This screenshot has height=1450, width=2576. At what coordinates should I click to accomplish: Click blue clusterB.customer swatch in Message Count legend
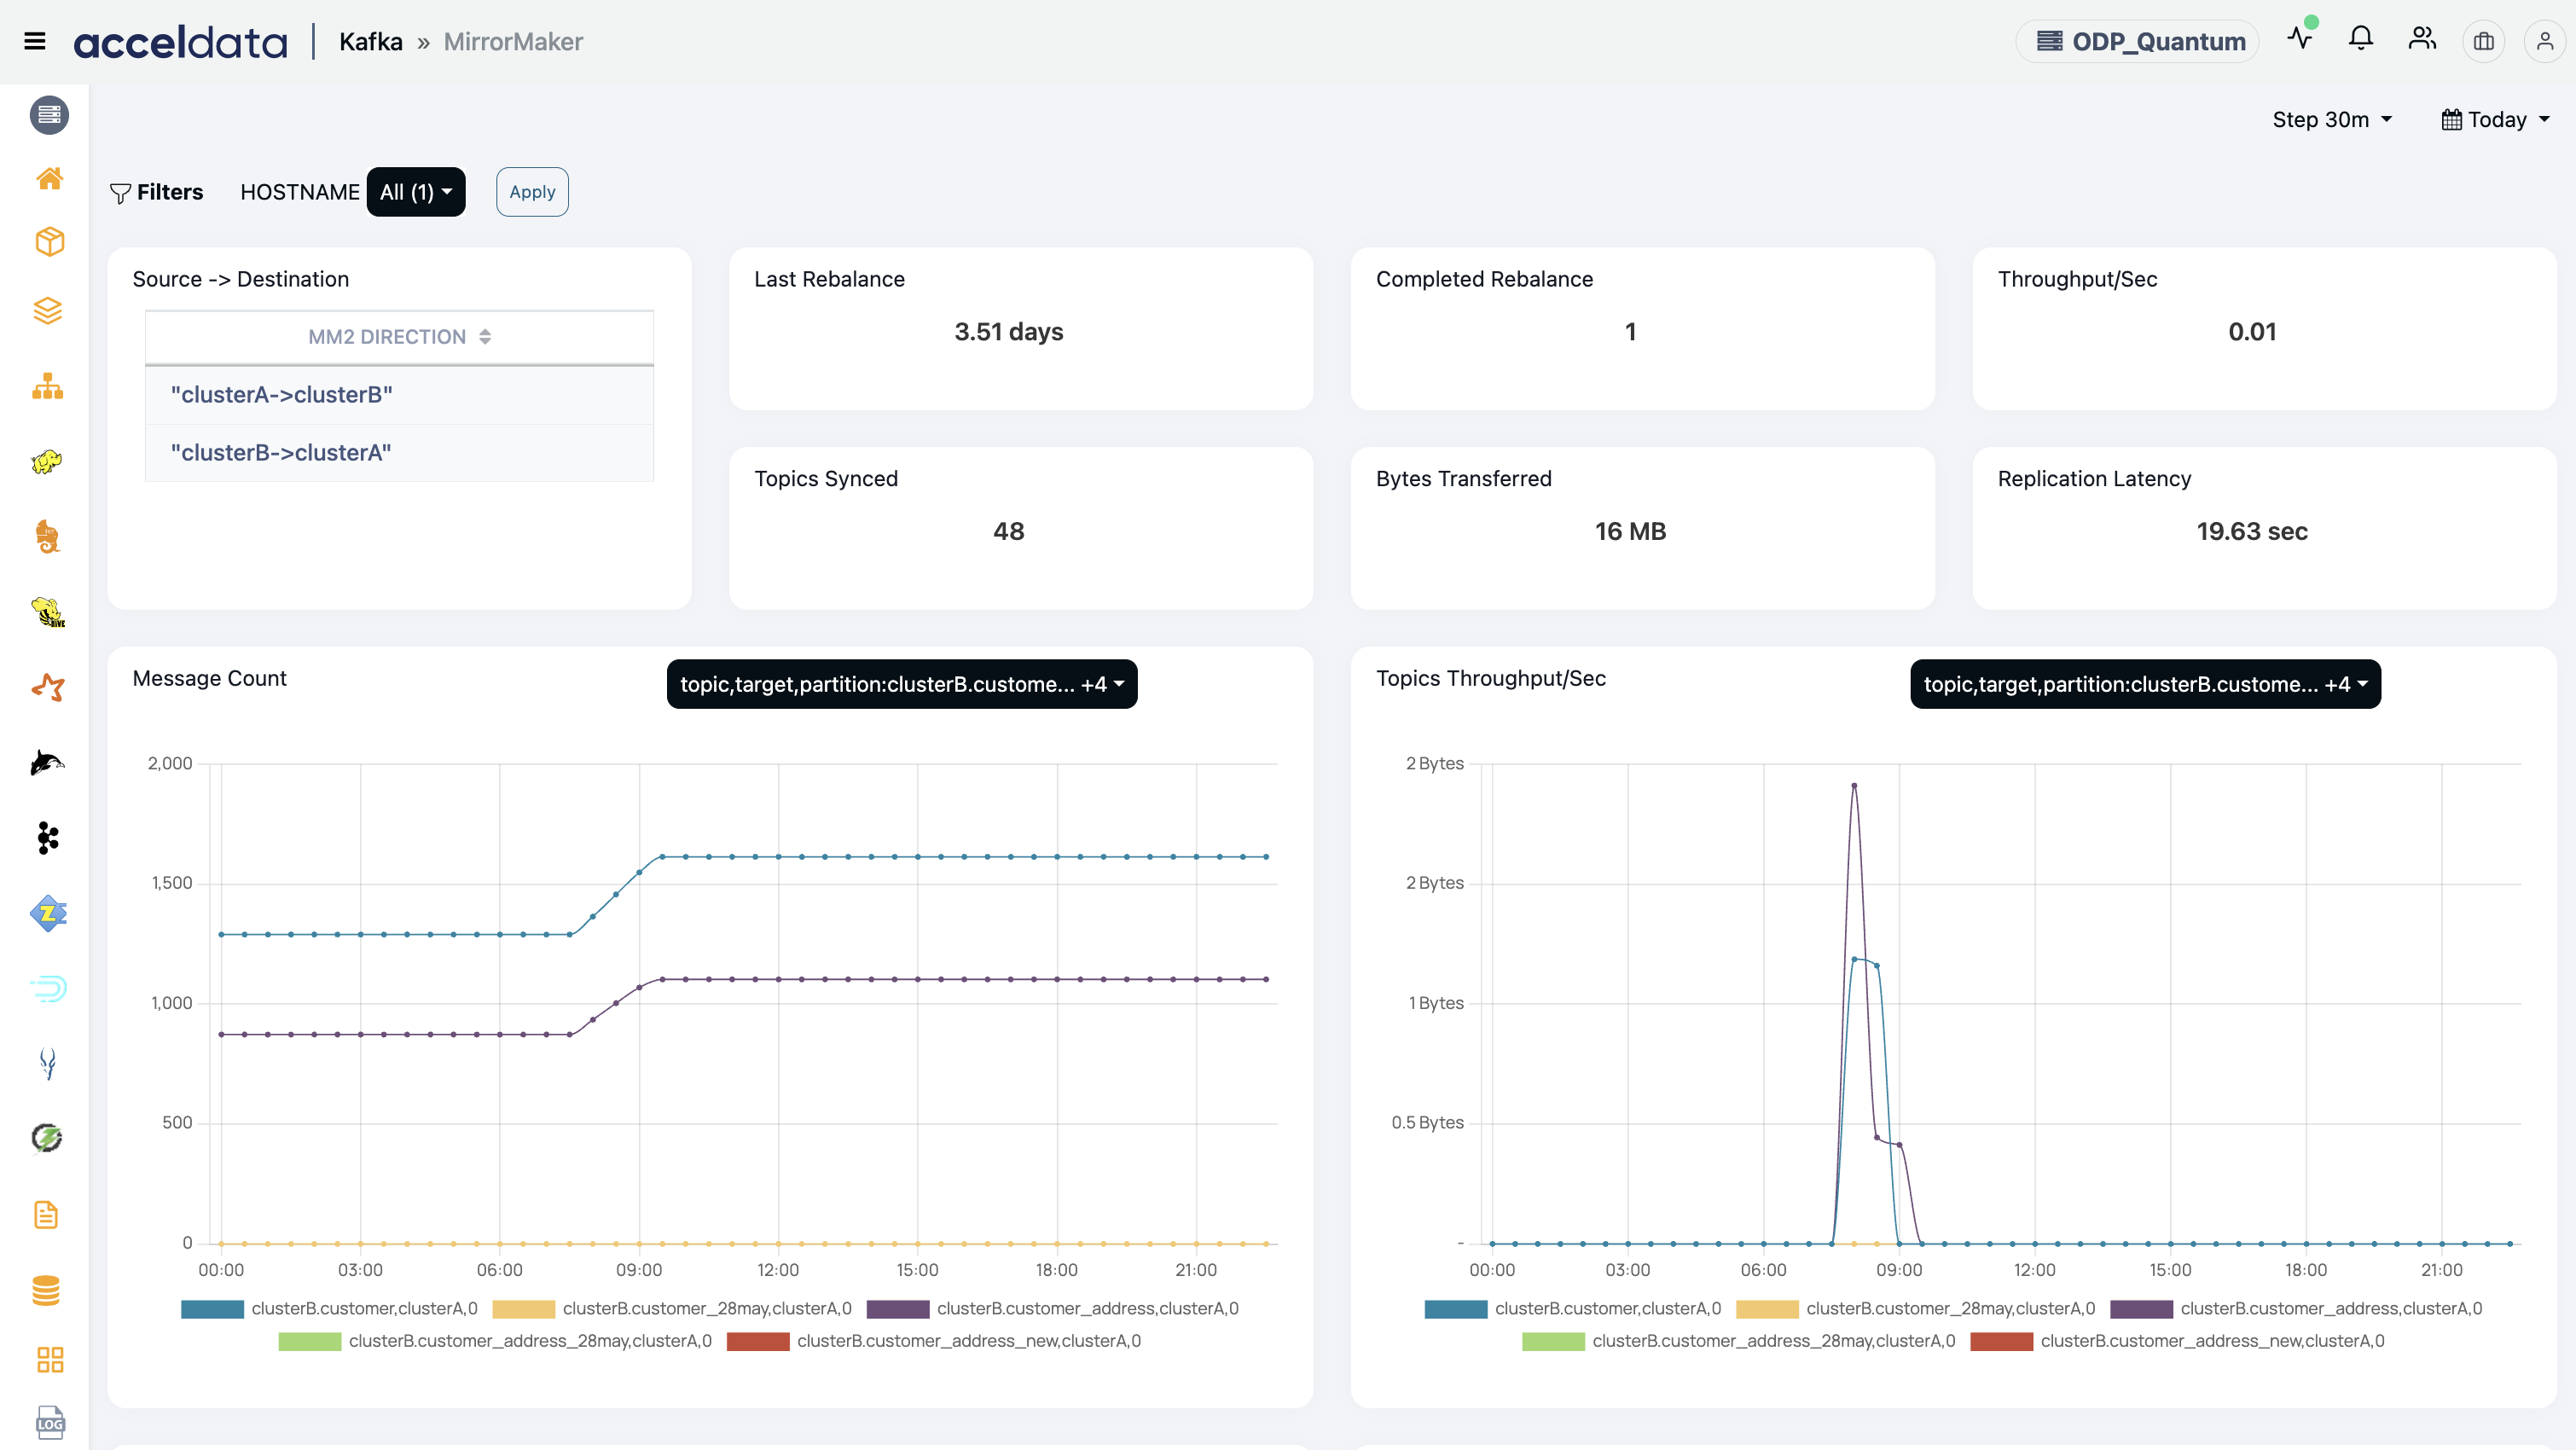point(212,1309)
